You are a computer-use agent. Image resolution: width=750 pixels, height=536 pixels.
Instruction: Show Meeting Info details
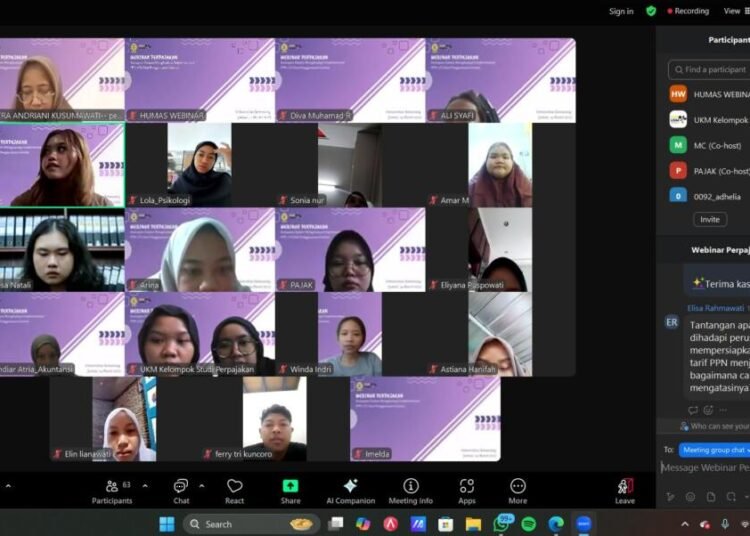click(410, 490)
